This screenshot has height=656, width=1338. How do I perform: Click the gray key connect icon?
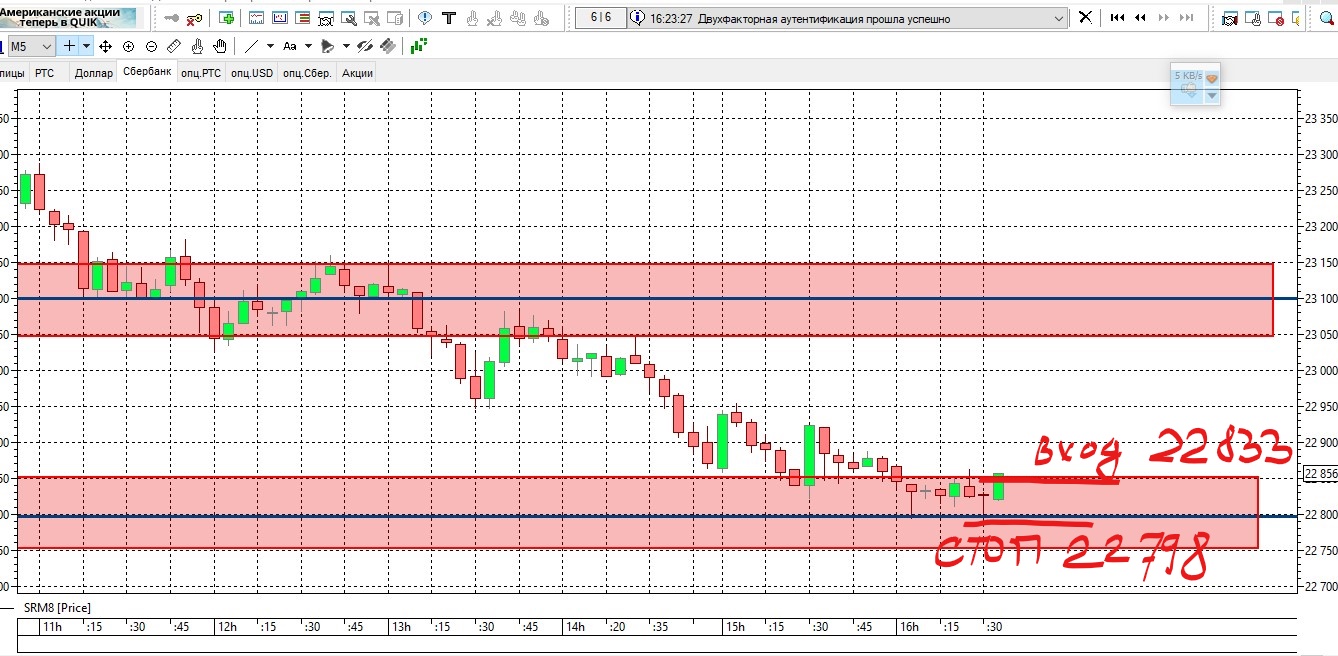171,18
